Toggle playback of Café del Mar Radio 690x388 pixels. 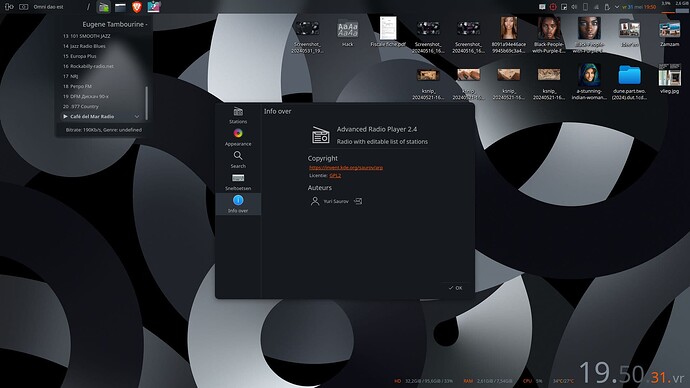click(x=65, y=117)
